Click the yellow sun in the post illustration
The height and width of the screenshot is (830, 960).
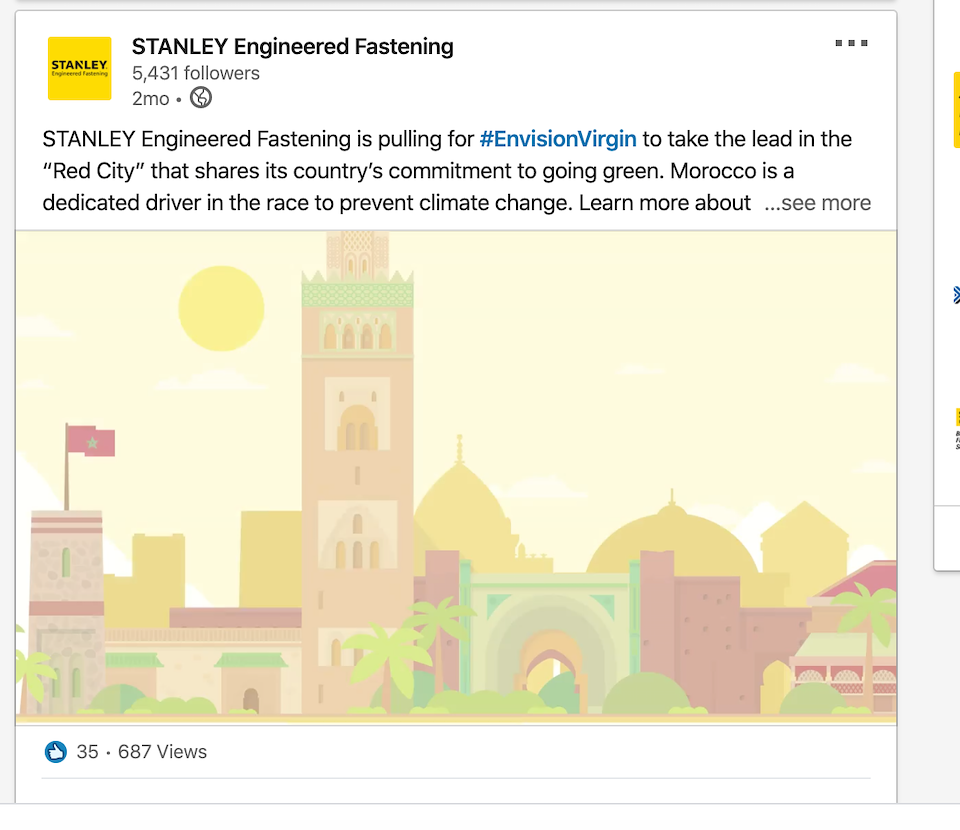[219, 308]
